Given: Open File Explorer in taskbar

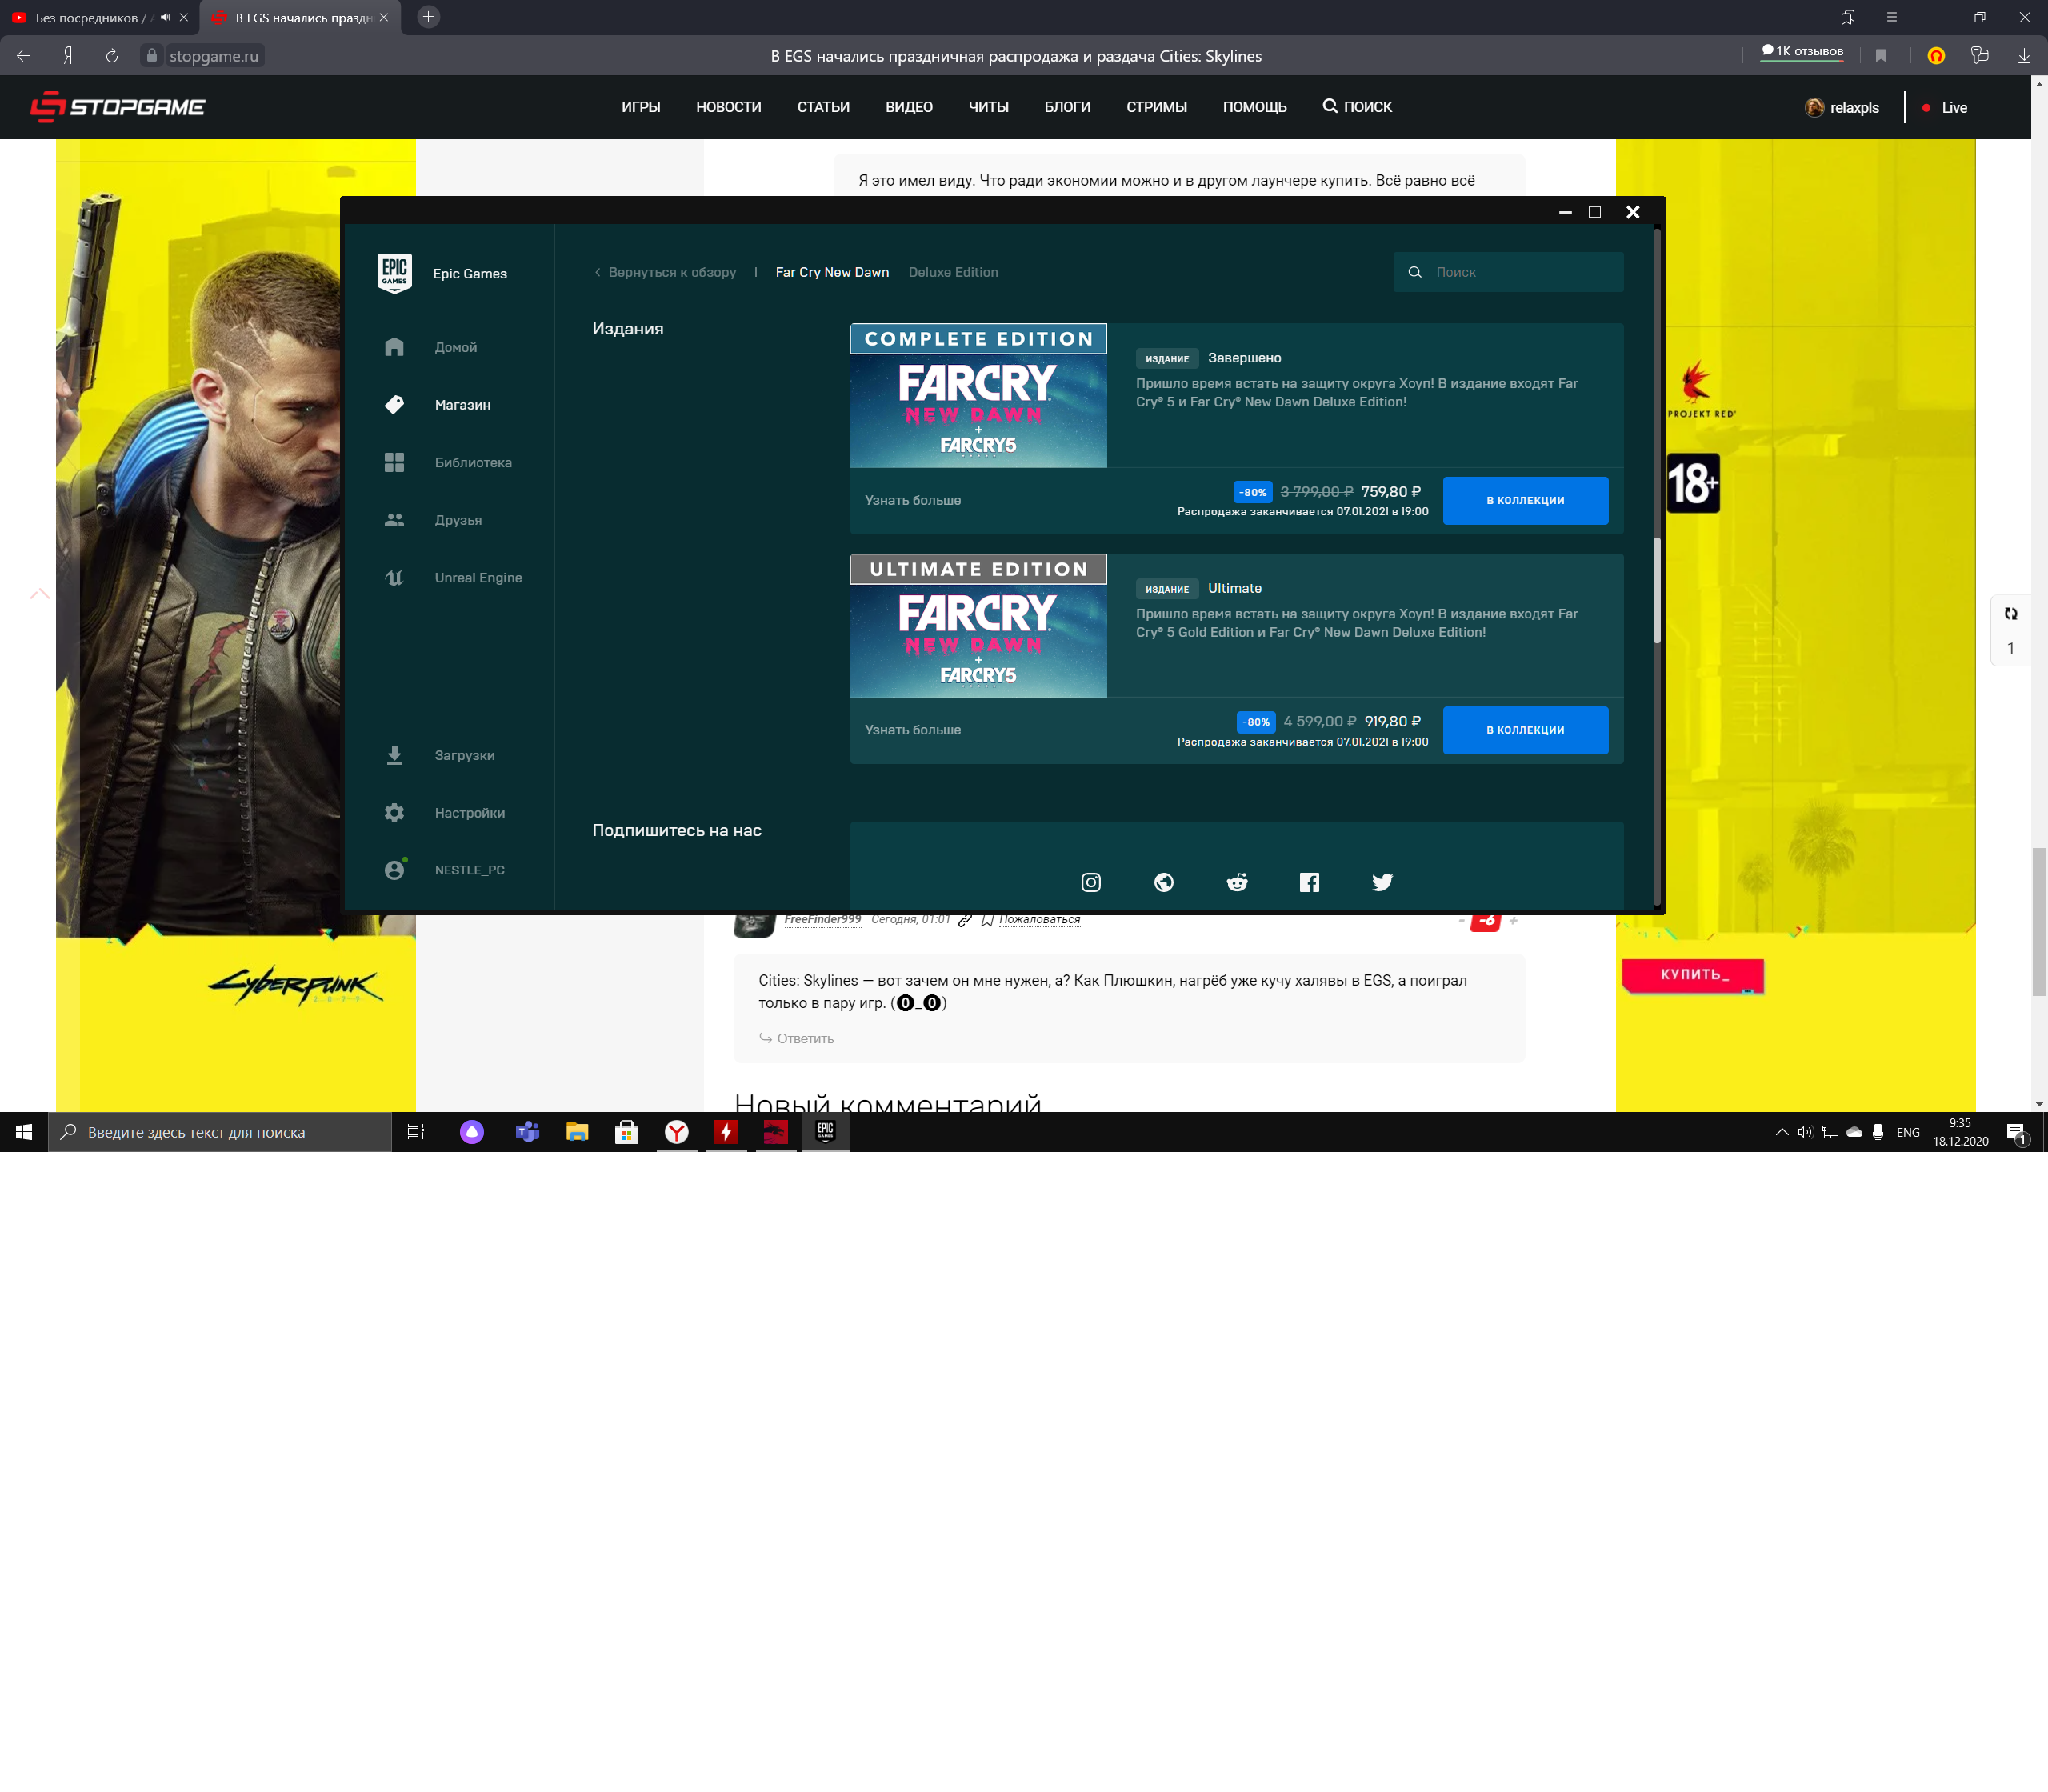Looking at the screenshot, I should (x=577, y=1132).
